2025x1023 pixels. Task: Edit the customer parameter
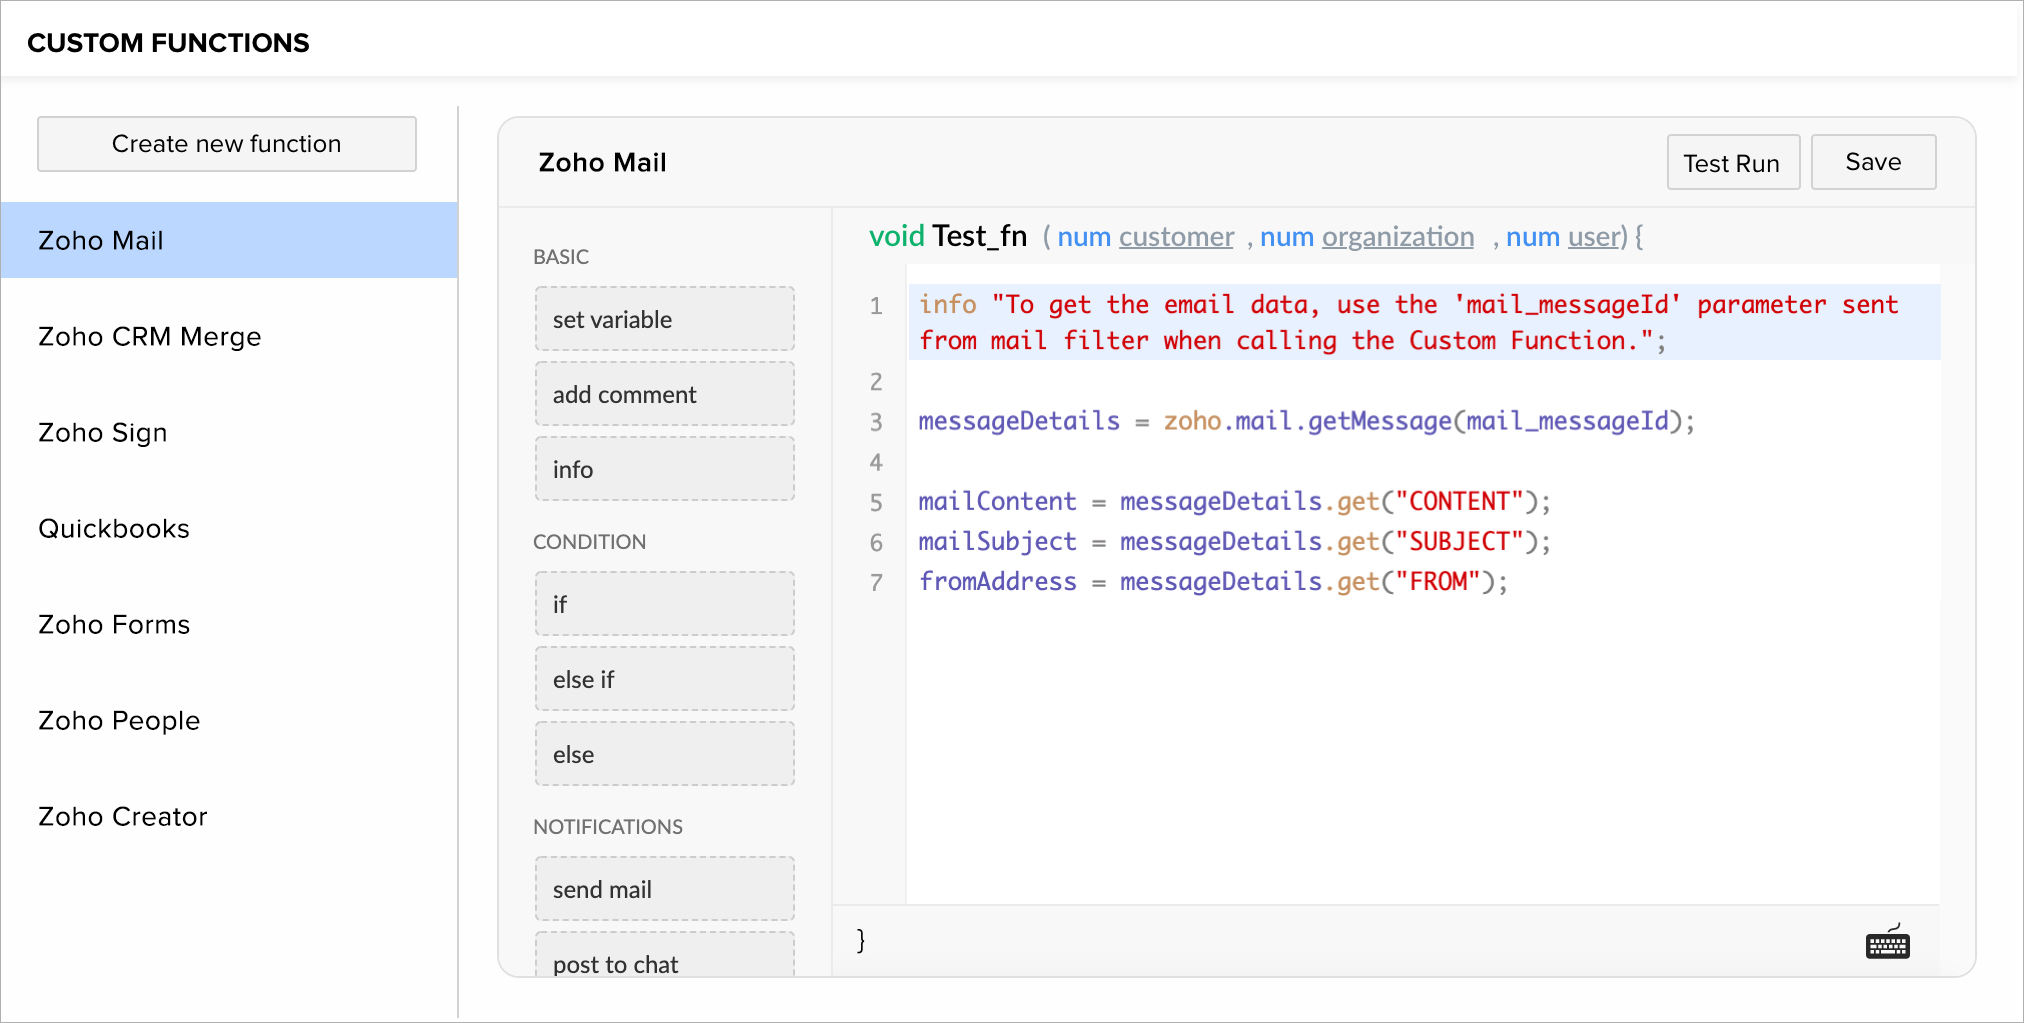[x=1176, y=237]
